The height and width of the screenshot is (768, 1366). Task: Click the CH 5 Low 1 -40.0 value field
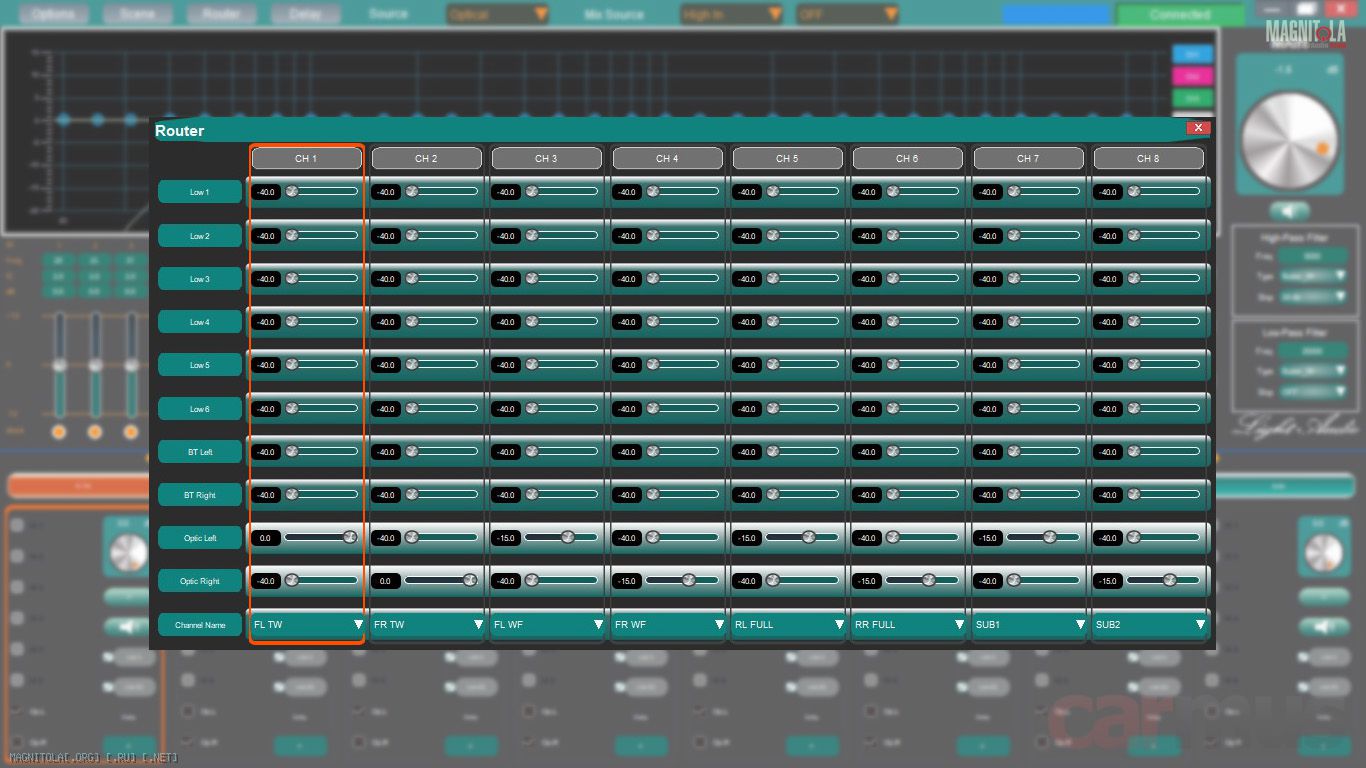click(747, 192)
